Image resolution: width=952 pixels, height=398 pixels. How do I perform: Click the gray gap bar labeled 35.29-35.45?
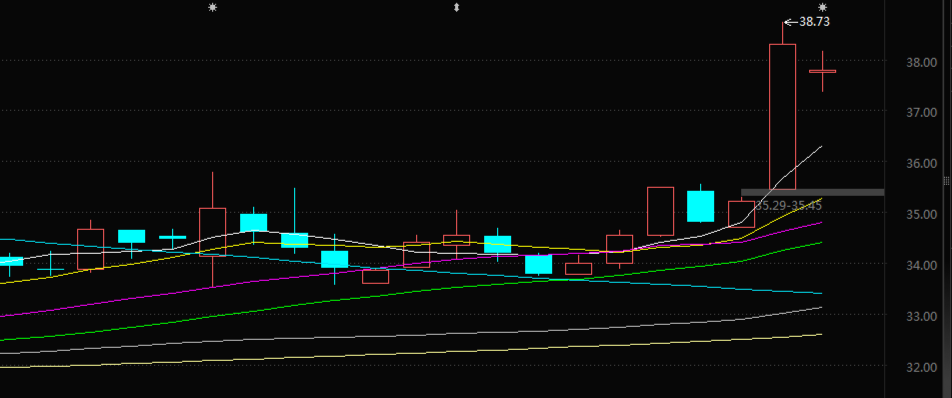coord(812,192)
